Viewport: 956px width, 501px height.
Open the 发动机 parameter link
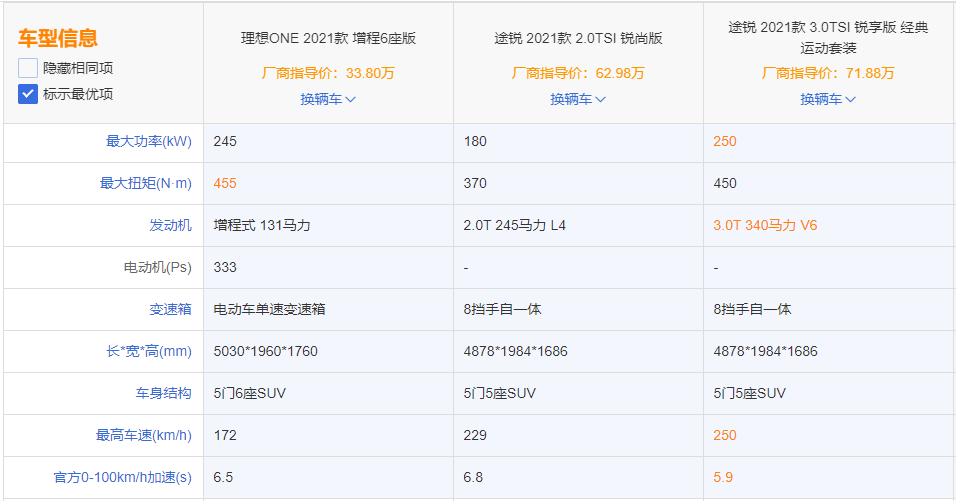[x=171, y=226]
